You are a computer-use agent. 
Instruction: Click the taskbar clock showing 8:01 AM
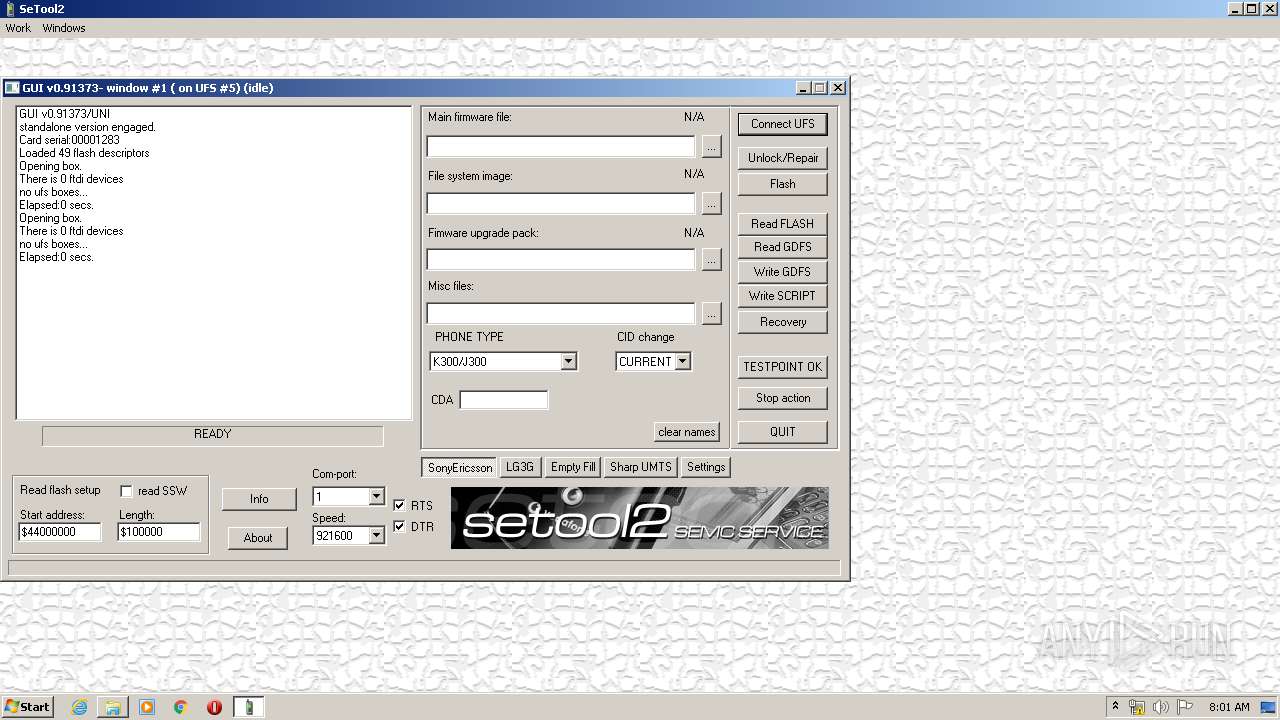point(1229,707)
